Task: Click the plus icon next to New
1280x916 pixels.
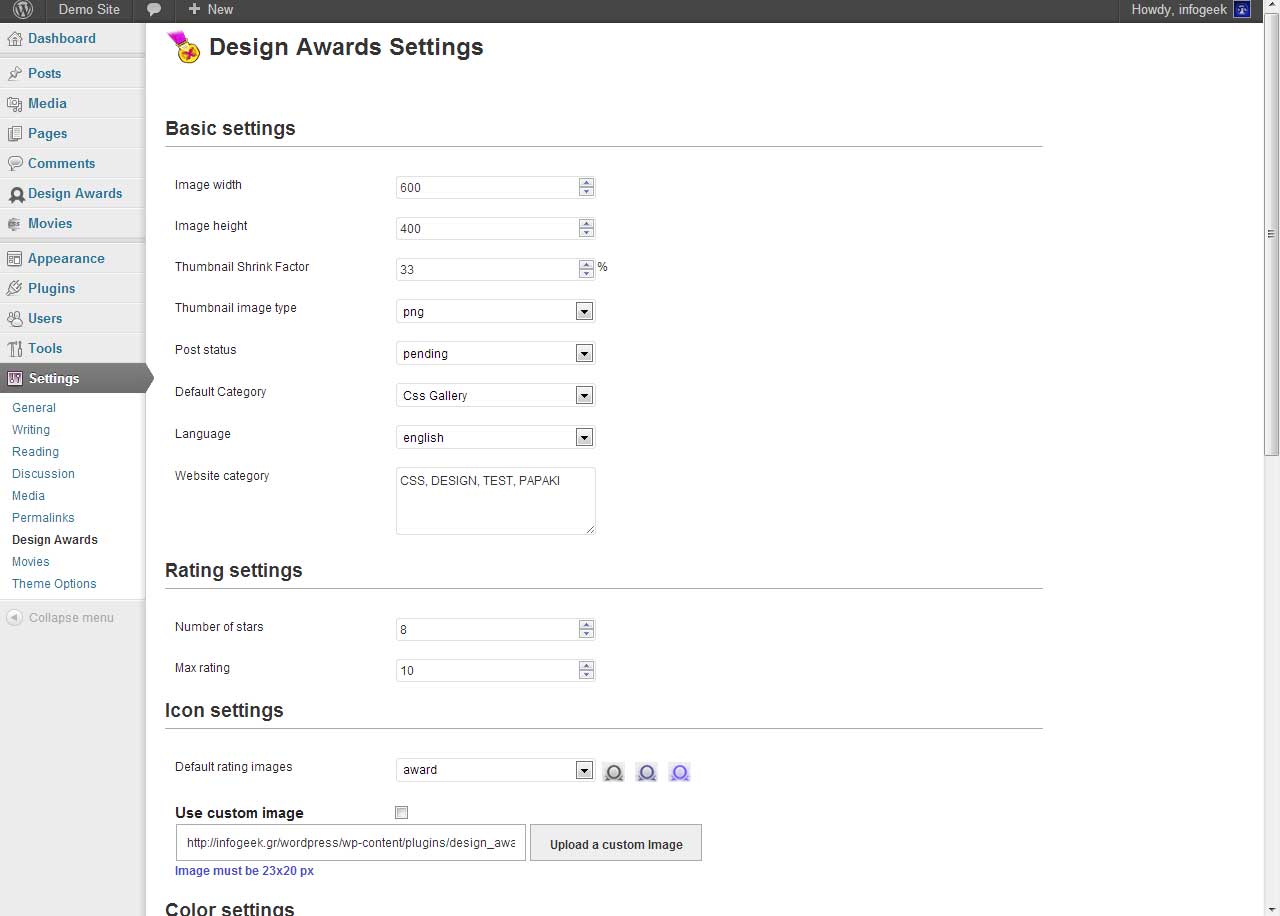Action: [194, 10]
